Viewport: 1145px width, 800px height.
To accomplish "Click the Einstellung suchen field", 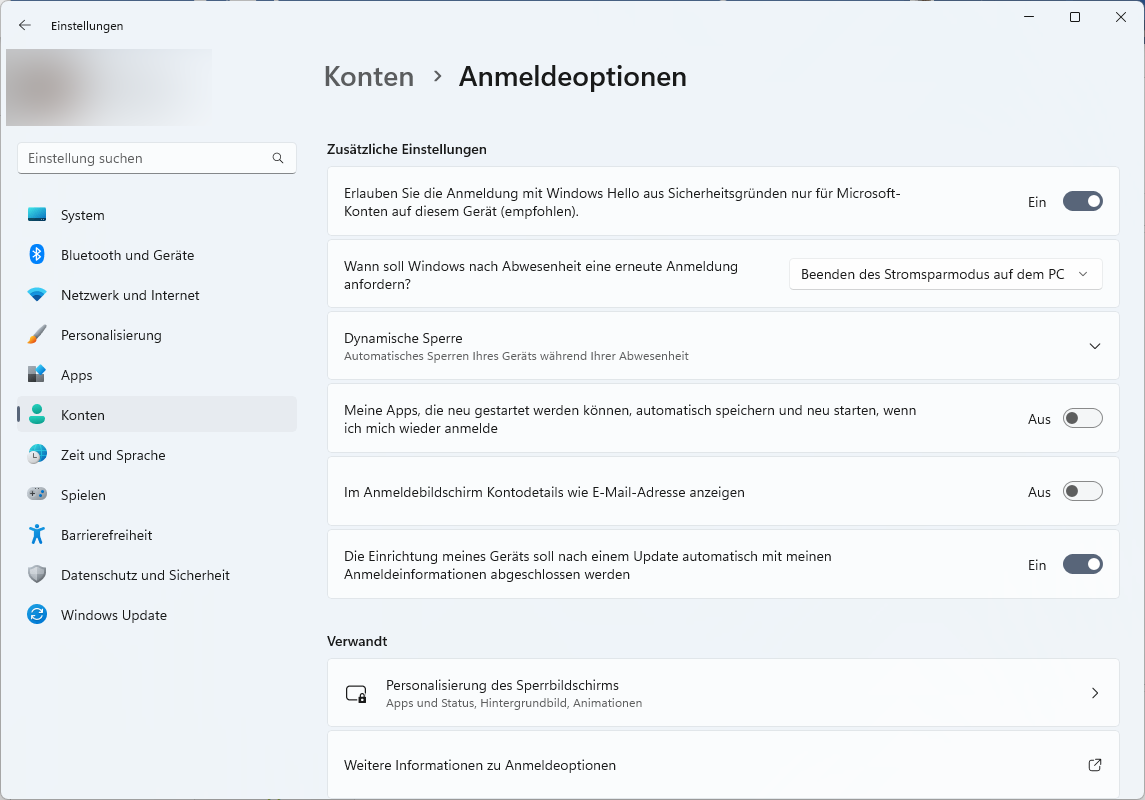I will point(157,158).
